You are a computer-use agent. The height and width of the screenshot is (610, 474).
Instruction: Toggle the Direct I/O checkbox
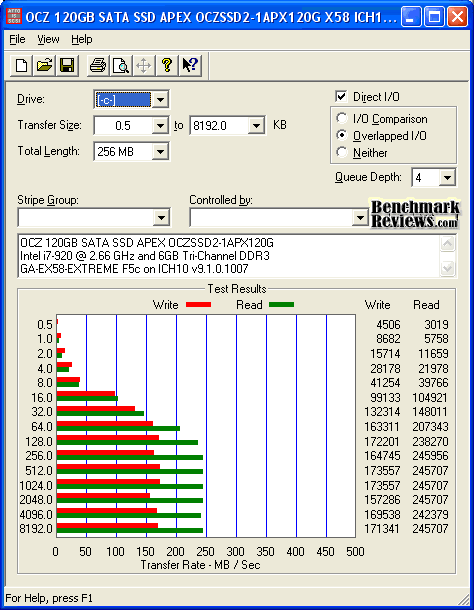pyautogui.click(x=341, y=96)
